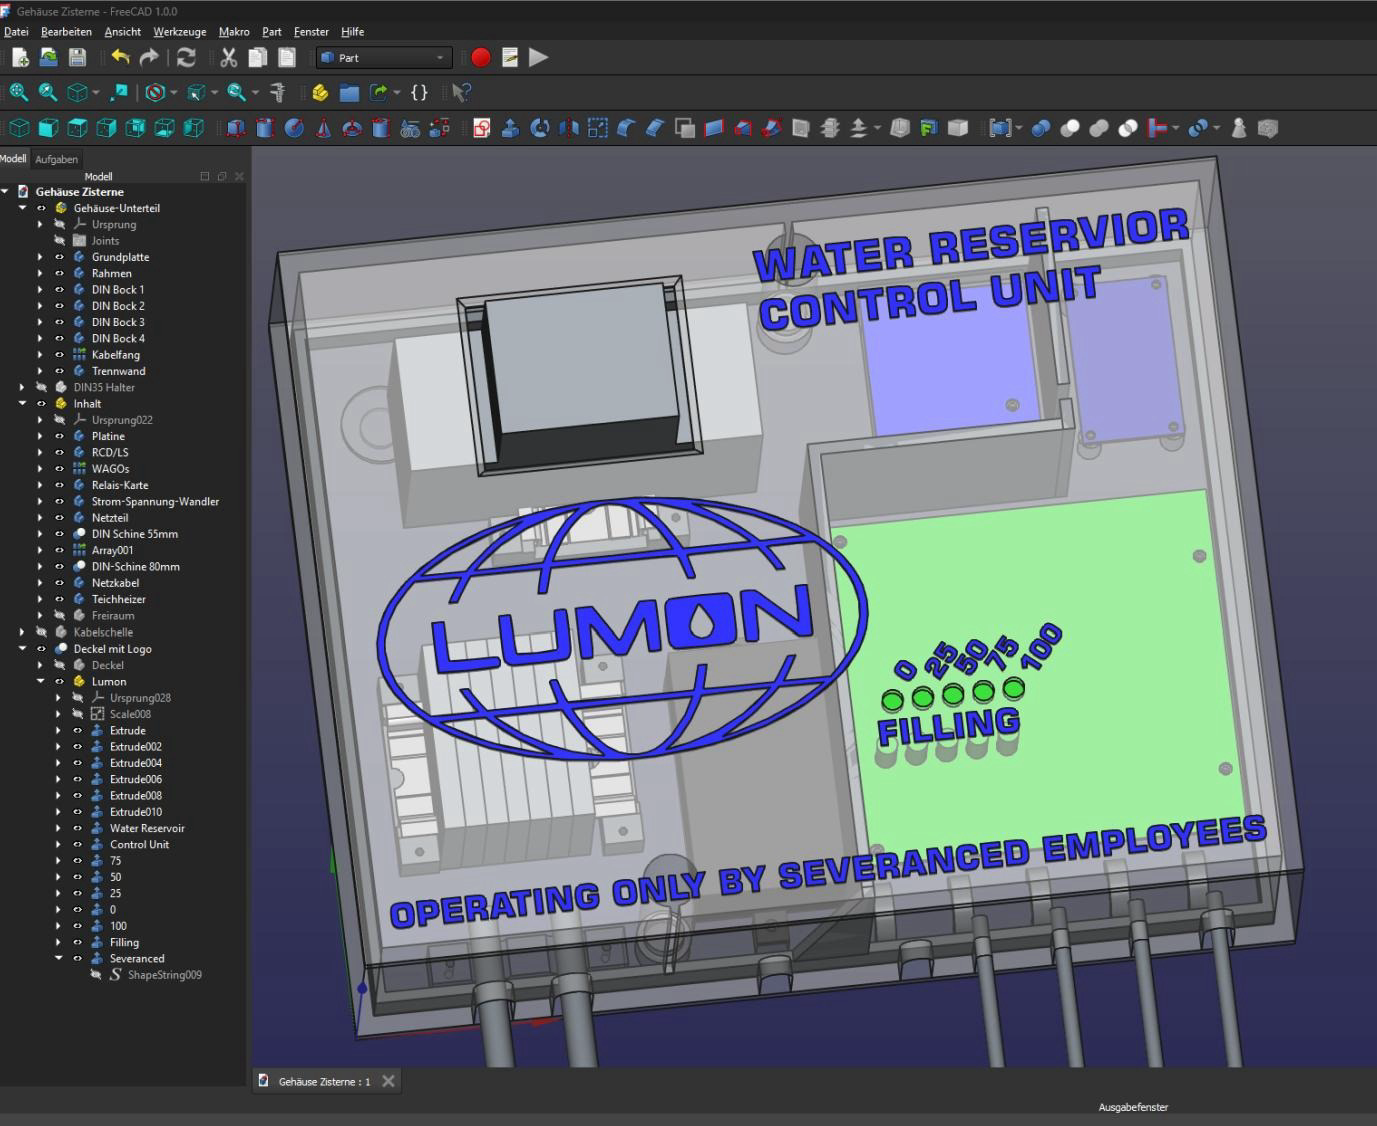This screenshot has height=1126, width=1377.
Task: Click the red macro record button
Action: pos(481,57)
